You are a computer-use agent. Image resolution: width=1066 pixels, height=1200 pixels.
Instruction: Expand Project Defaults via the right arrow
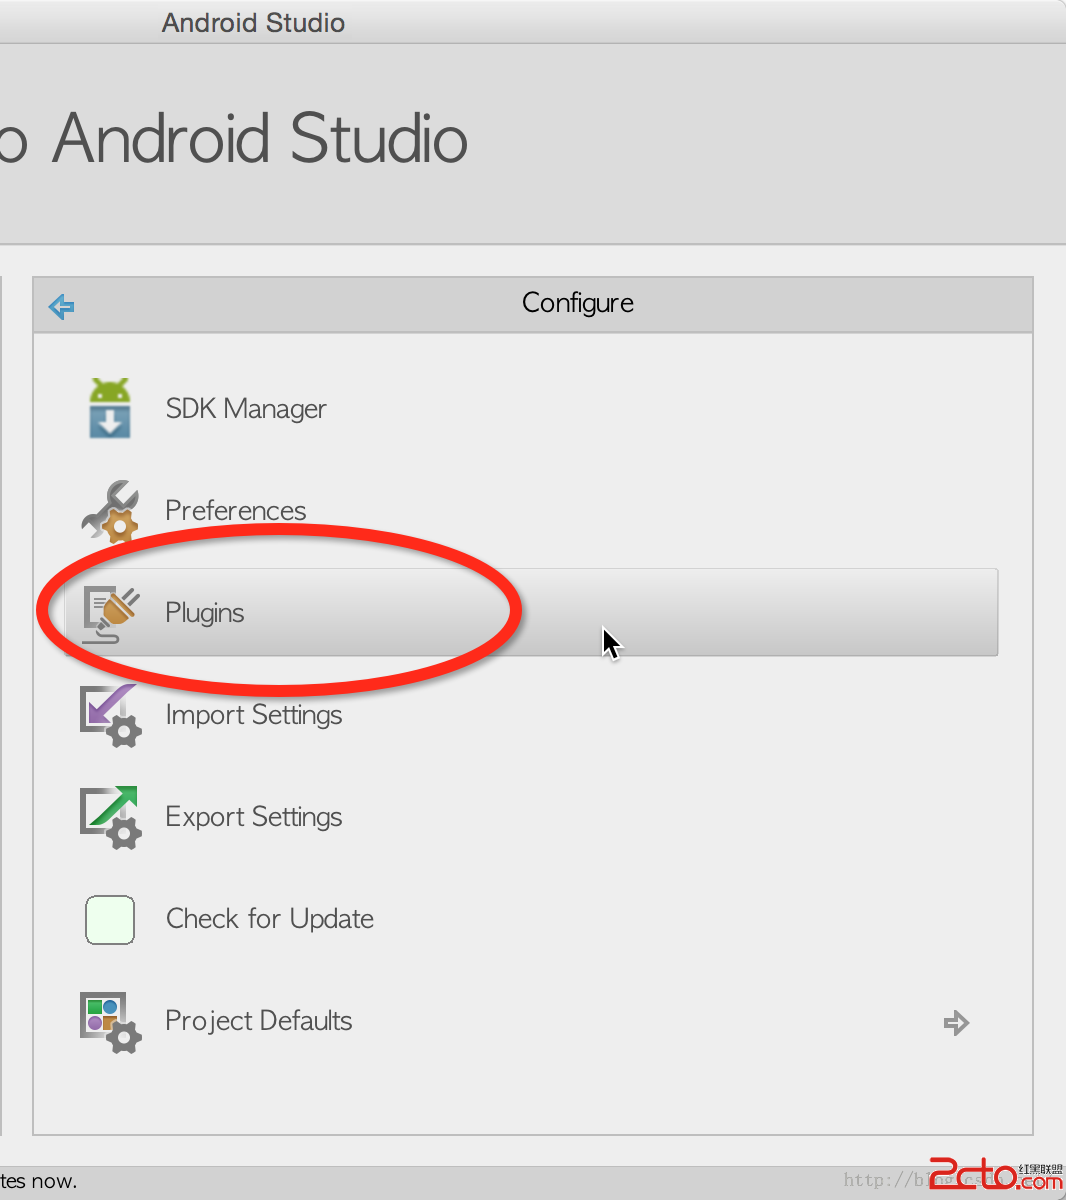(x=956, y=1022)
